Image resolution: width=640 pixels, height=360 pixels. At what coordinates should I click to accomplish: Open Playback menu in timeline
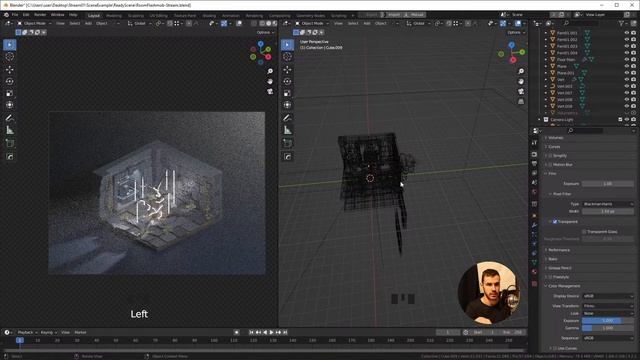tap(27, 332)
